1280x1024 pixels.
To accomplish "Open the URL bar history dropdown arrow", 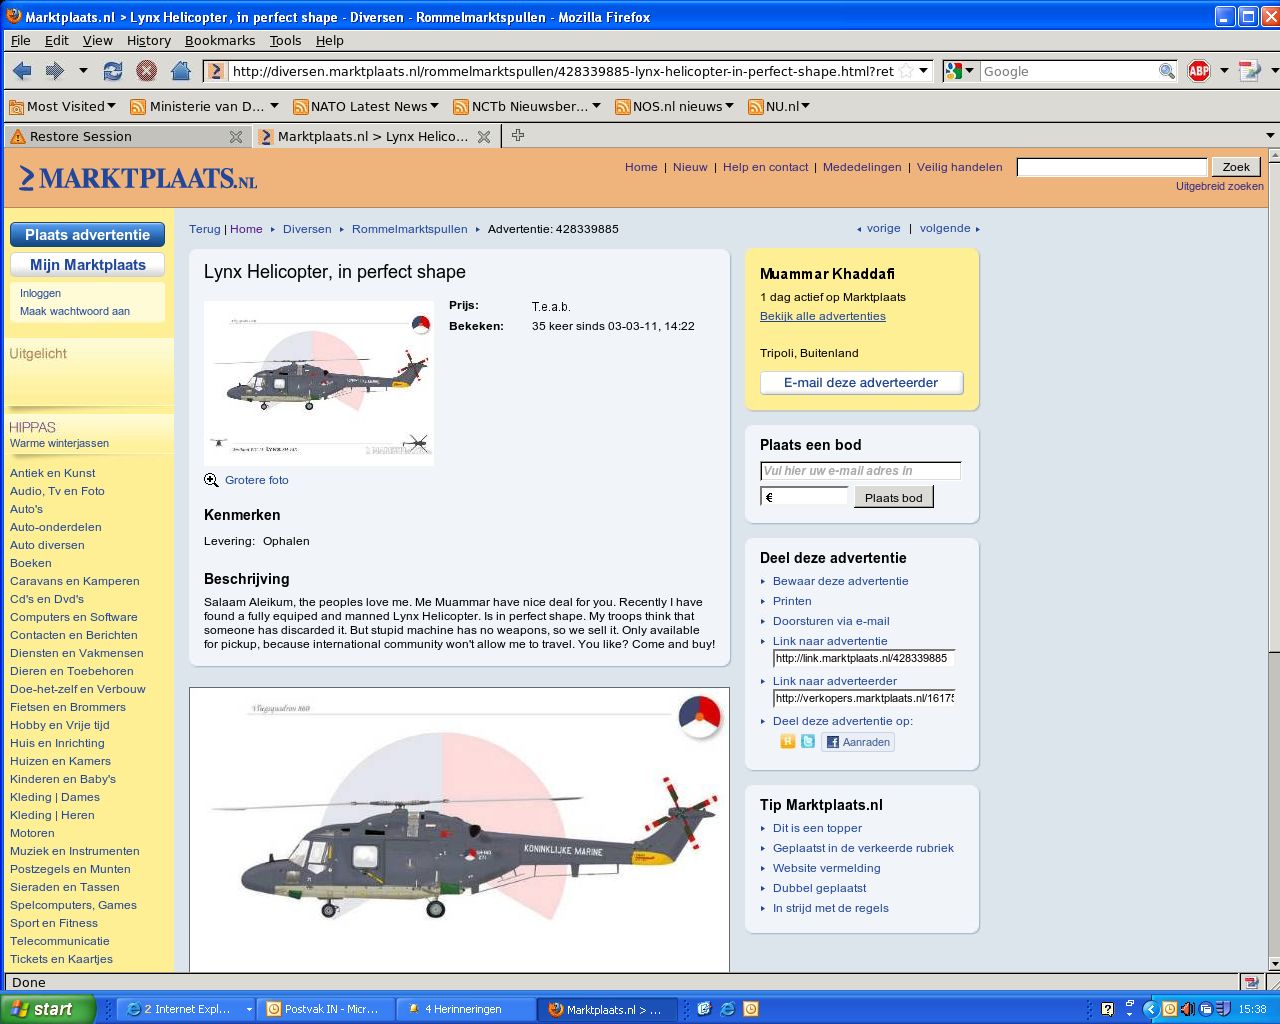I will (x=924, y=71).
